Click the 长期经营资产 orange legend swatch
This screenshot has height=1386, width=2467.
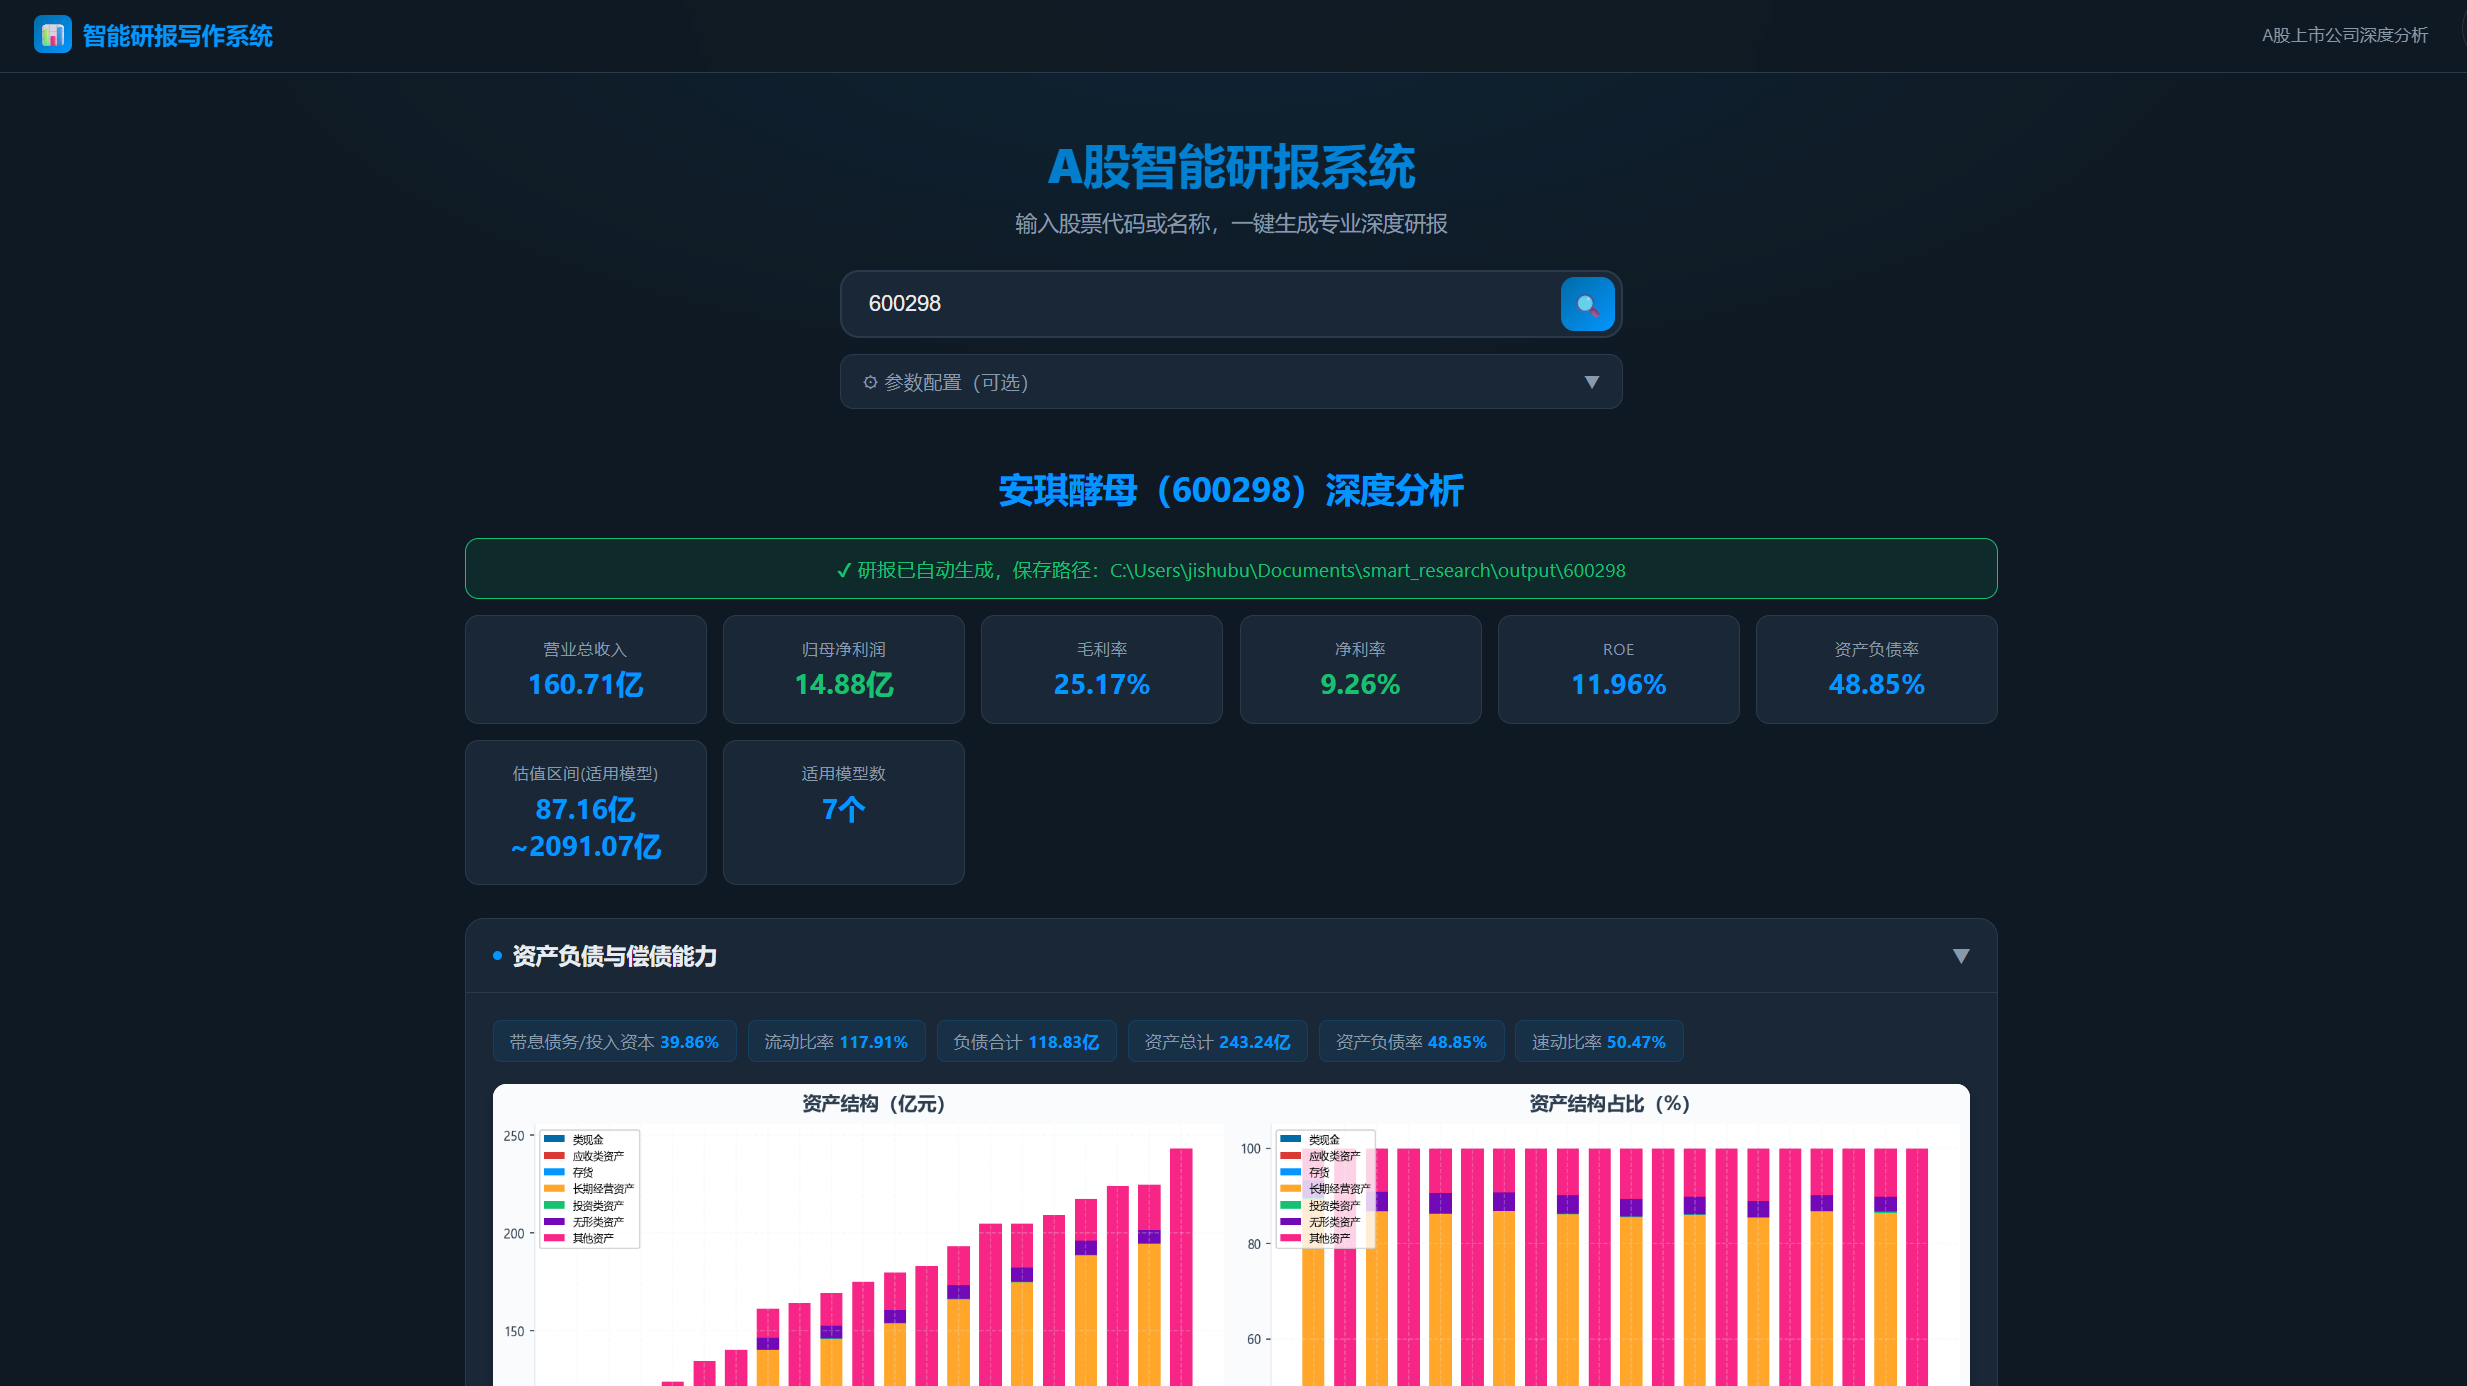pyautogui.click(x=554, y=1189)
